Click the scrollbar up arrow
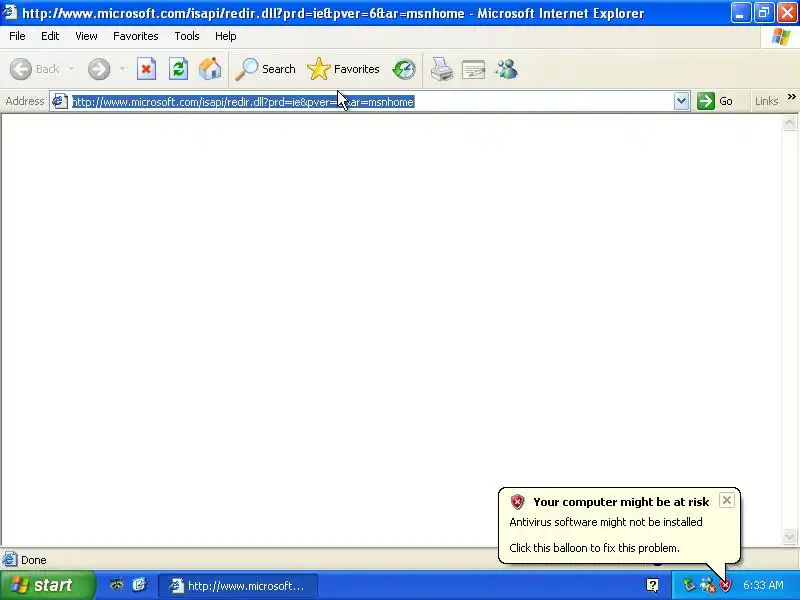 click(x=789, y=123)
